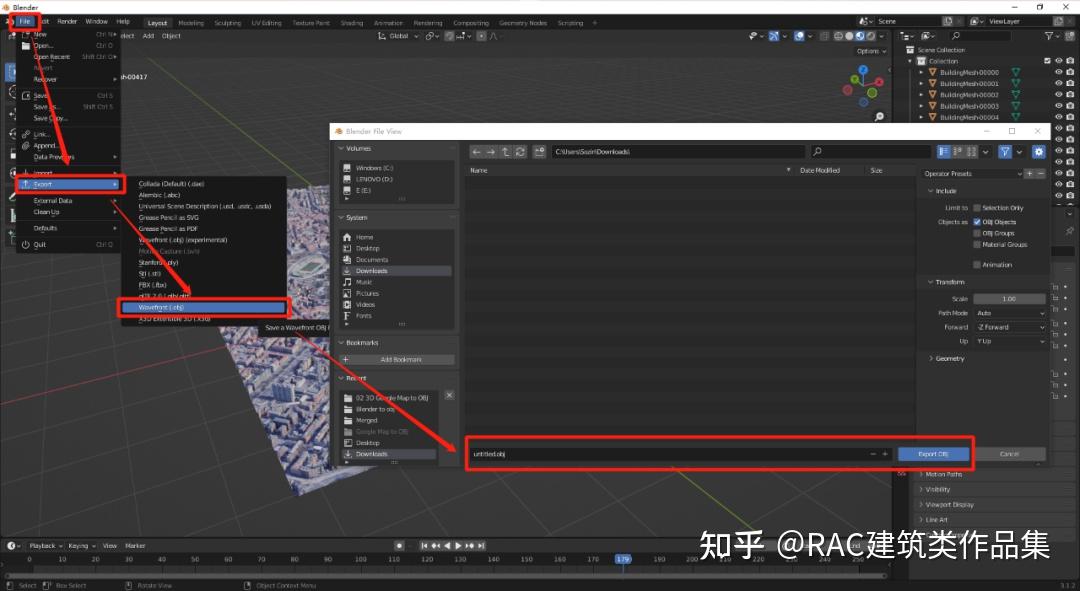Toggle the options gear in file browser
The image size is (1080, 591).
pos(1039,152)
